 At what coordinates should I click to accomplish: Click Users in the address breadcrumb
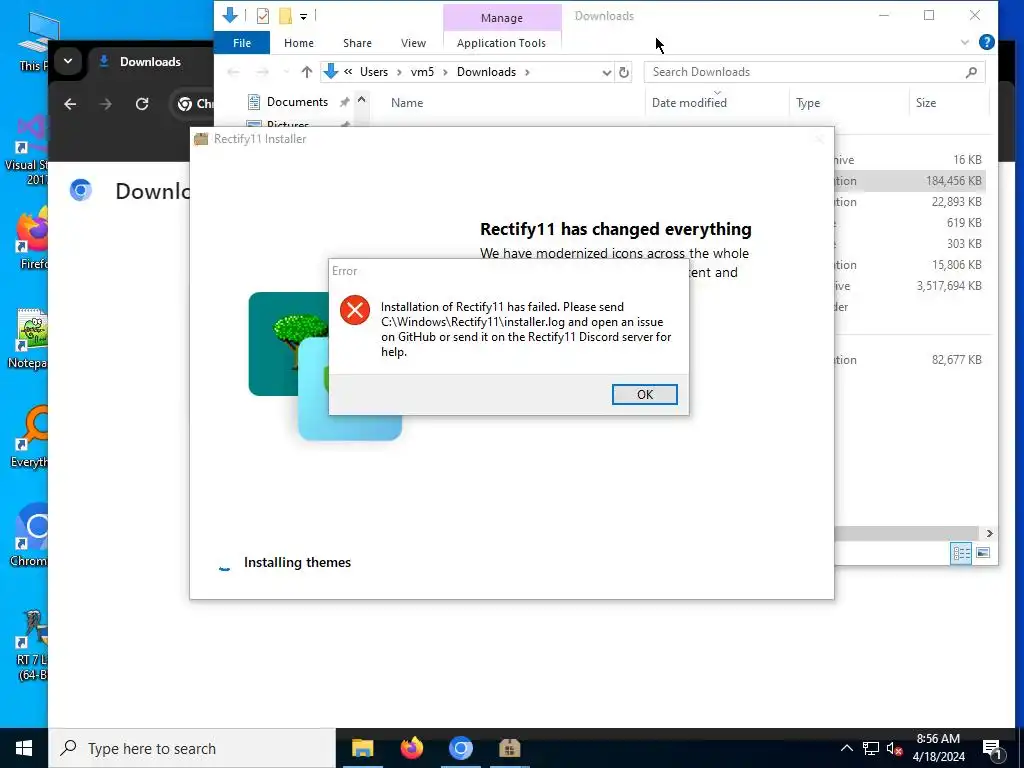click(x=374, y=72)
